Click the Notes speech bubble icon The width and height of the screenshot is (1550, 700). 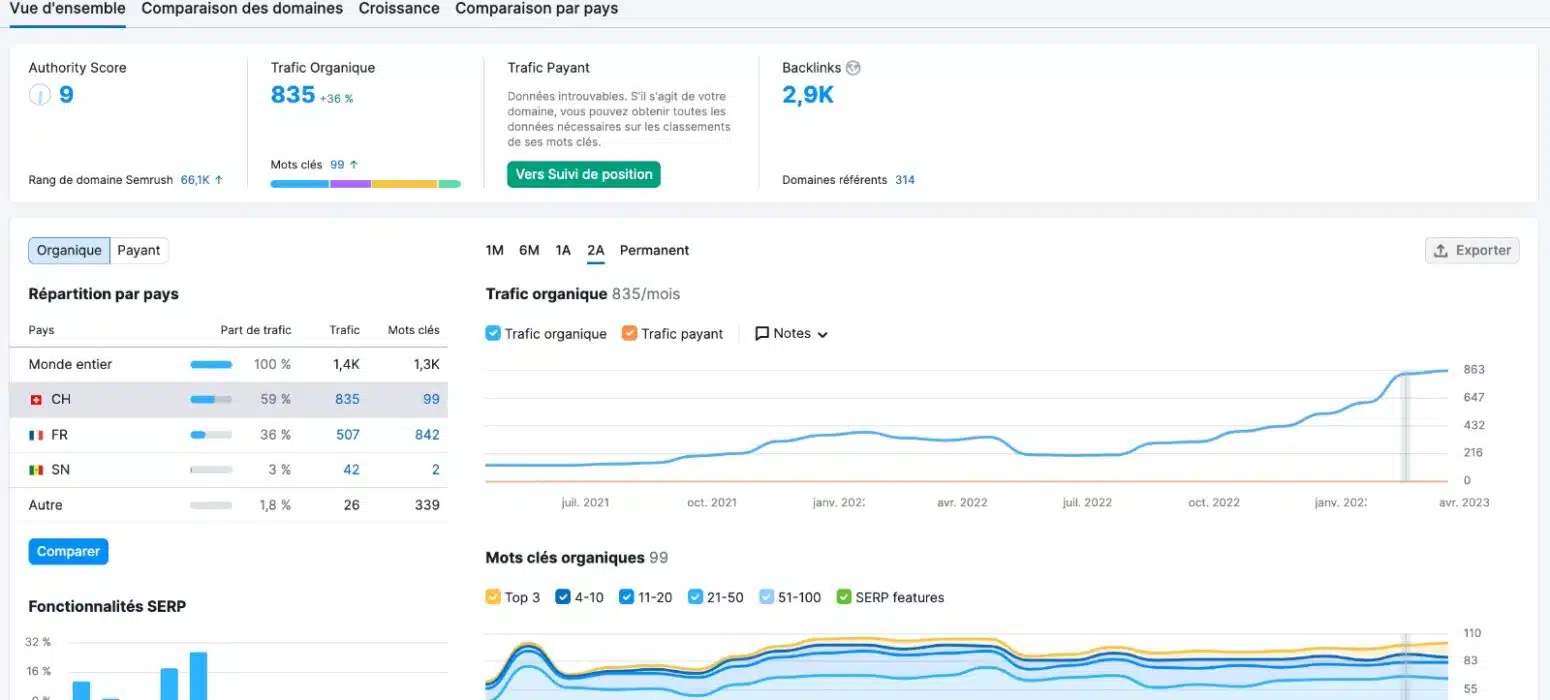pyautogui.click(x=762, y=334)
